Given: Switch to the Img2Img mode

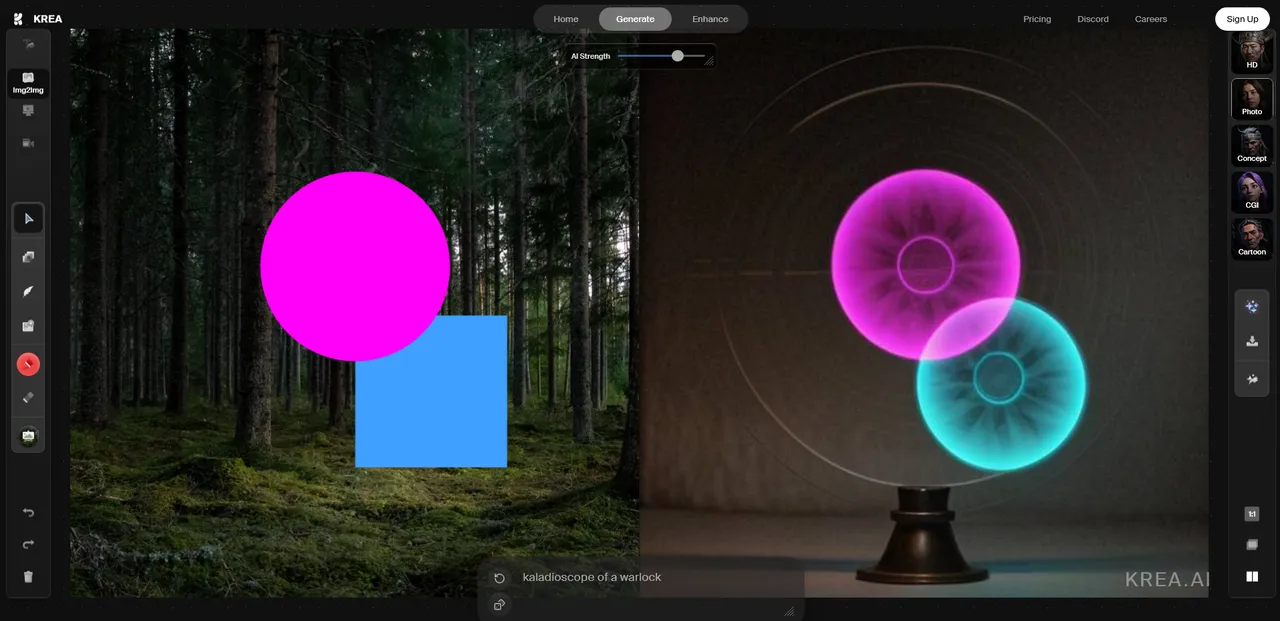Looking at the screenshot, I should [x=28, y=83].
